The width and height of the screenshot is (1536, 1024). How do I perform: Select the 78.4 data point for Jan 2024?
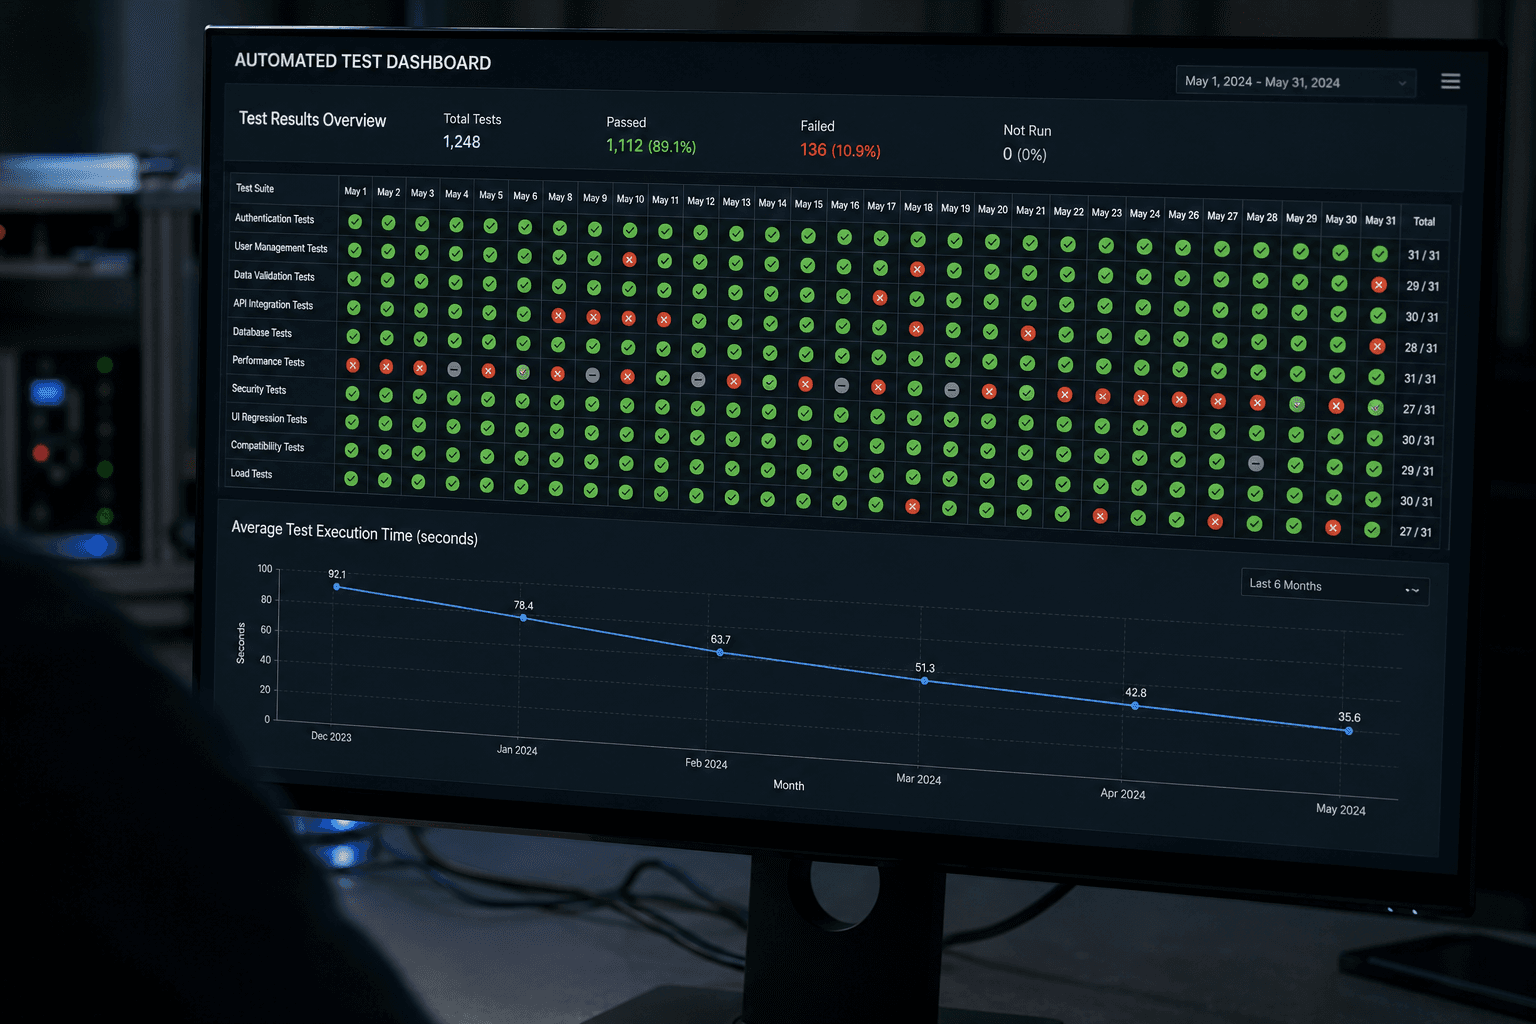[524, 618]
